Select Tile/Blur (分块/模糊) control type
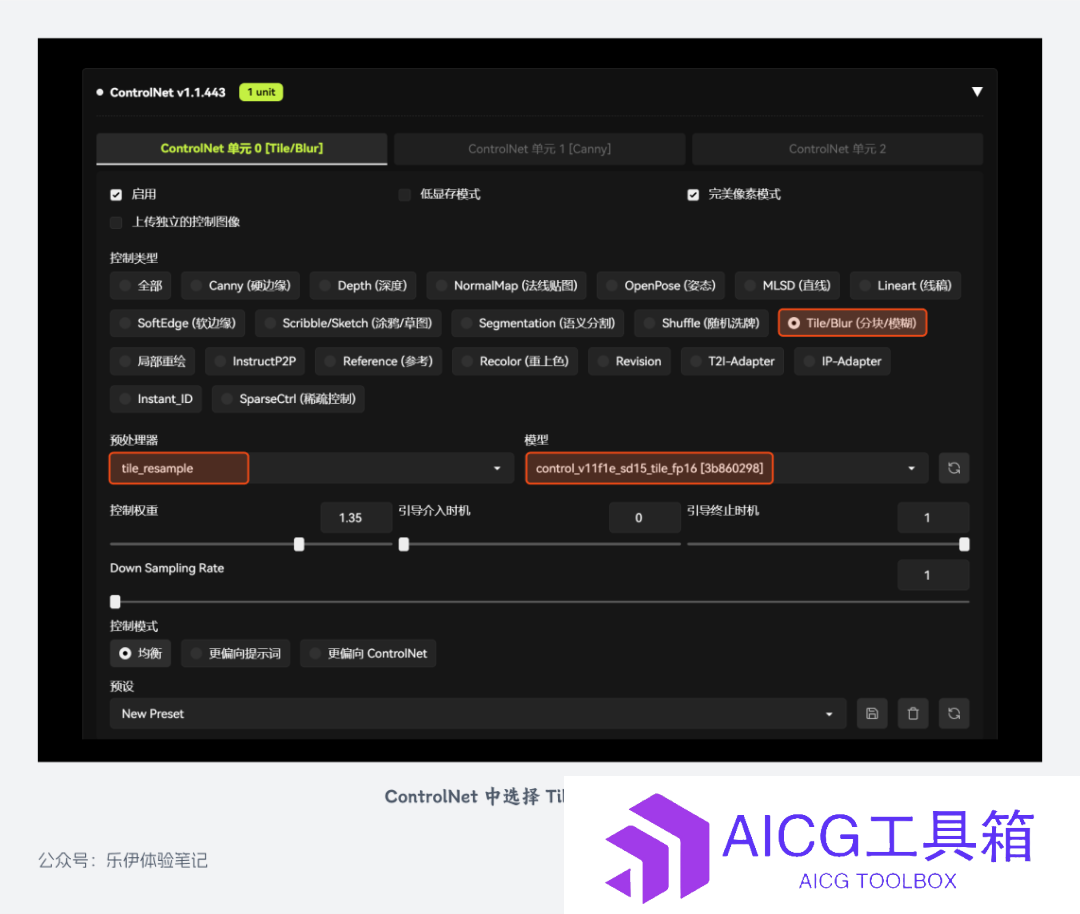 852,323
